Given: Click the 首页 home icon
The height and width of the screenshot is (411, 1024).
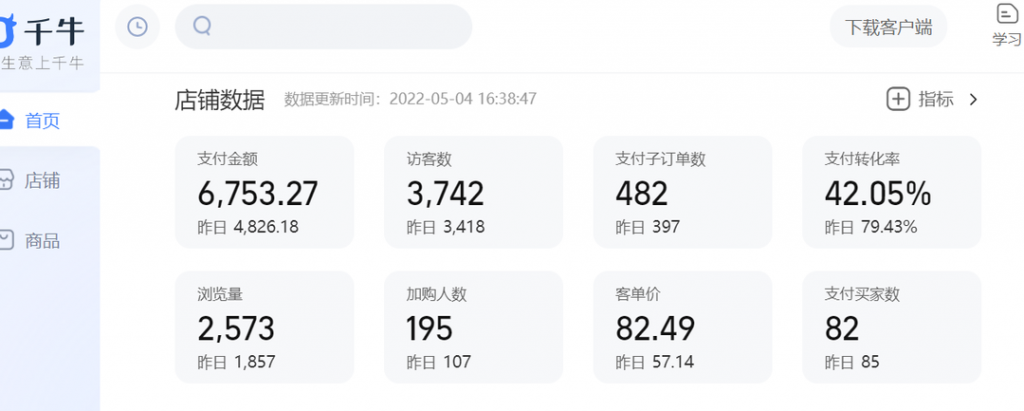Looking at the screenshot, I should tap(5, 120).
